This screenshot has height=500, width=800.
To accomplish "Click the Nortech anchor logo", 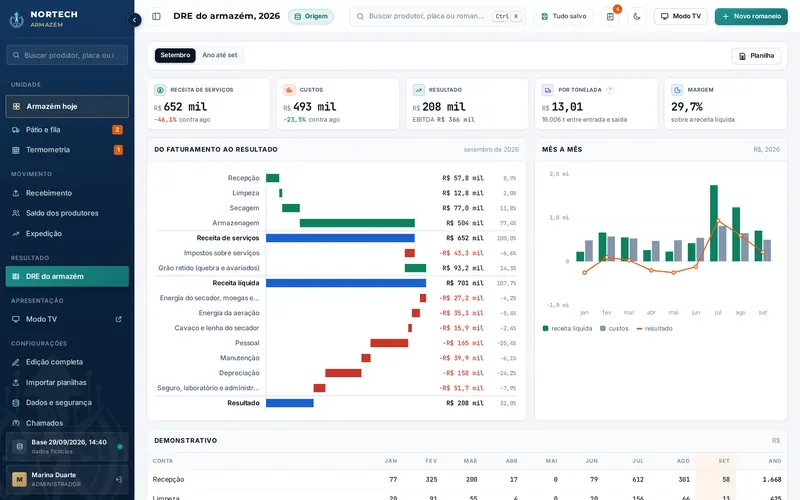I will coord(16,19).
